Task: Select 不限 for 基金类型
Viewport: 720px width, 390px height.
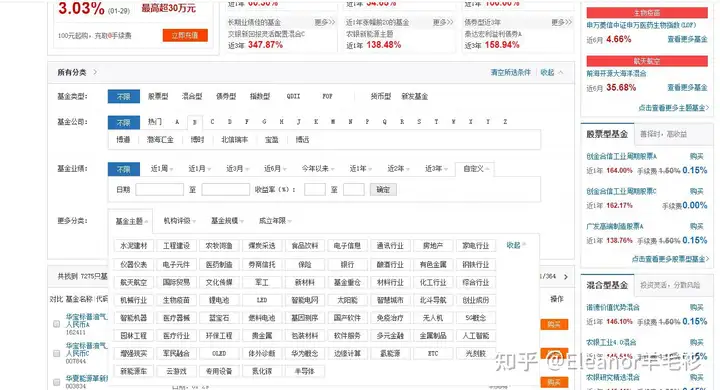Action: pyautogui.click(x=124, y=96)
